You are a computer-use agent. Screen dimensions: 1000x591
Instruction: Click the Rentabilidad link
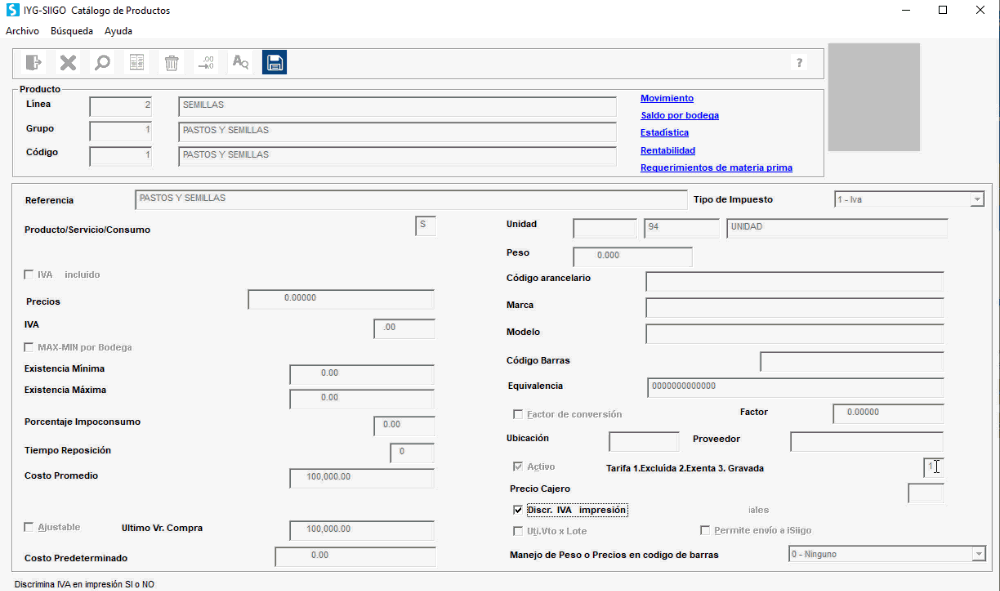(x=668, y=150)
